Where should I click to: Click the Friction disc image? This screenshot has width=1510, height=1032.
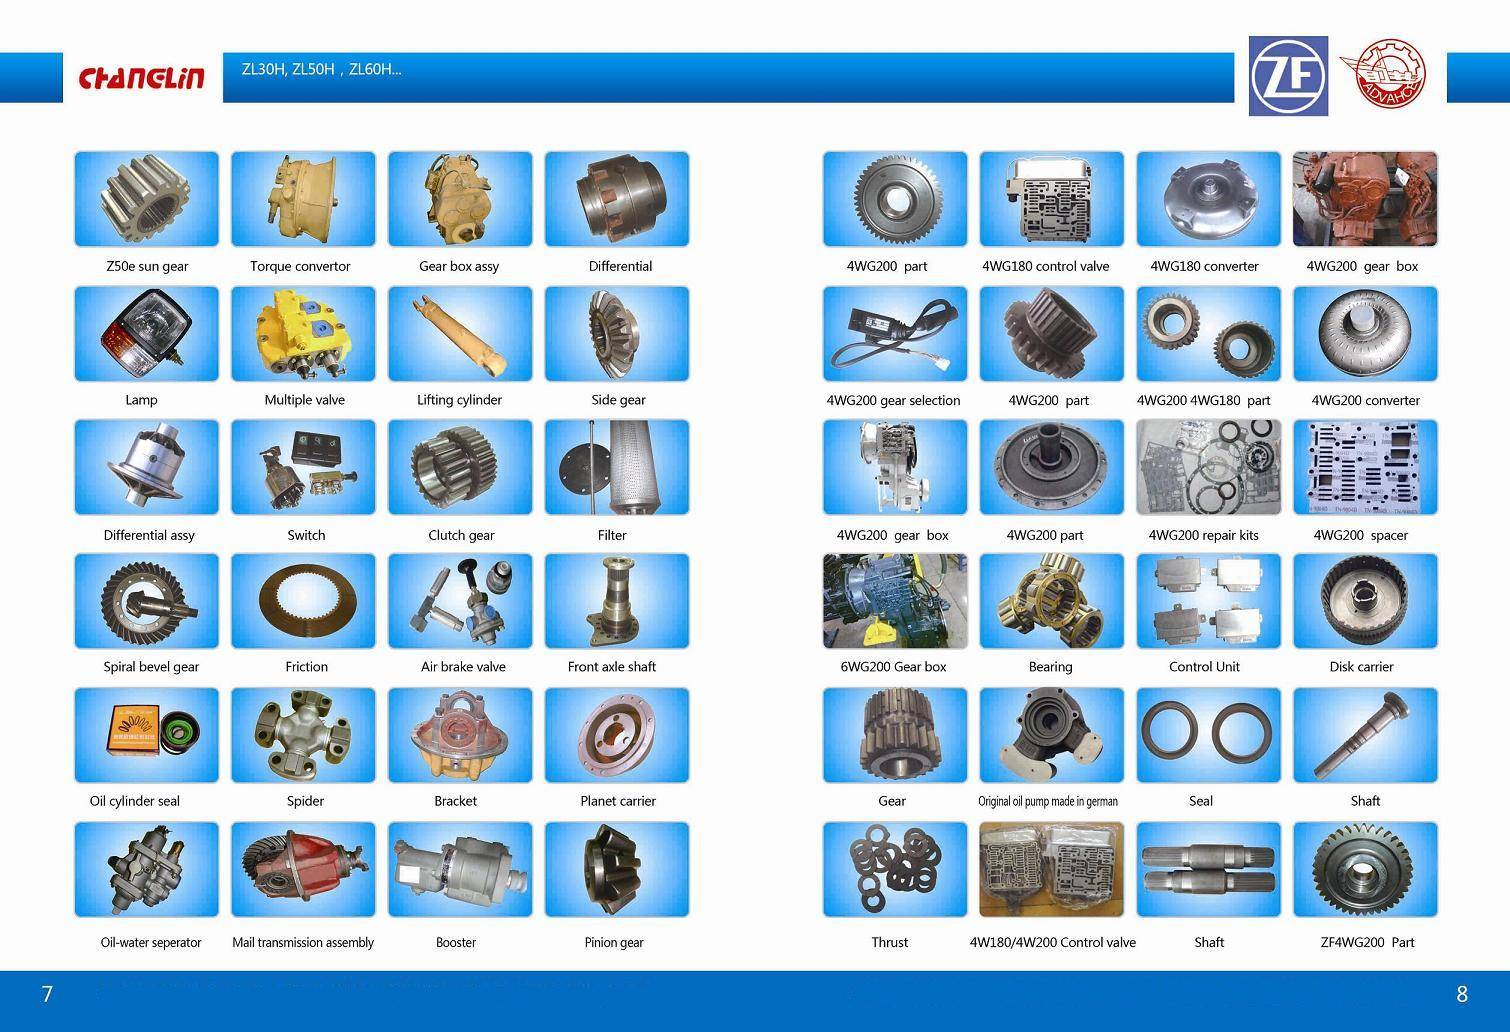click(x=303, y=601)
